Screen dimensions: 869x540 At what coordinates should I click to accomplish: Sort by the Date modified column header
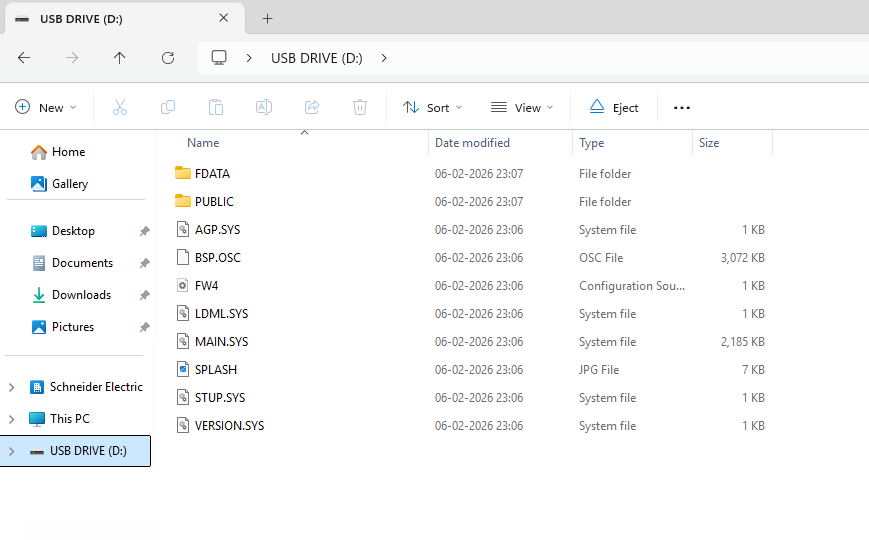pos(472,143)
